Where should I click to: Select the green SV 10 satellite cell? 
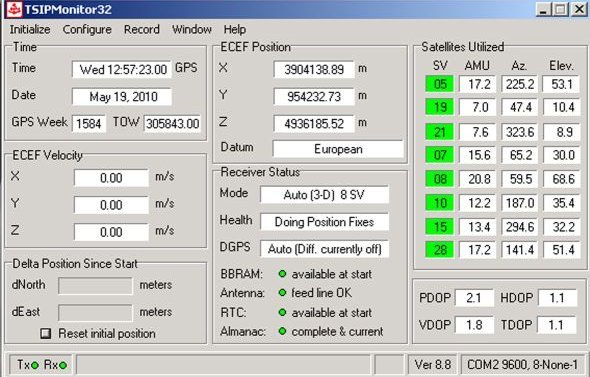[439, 203]
